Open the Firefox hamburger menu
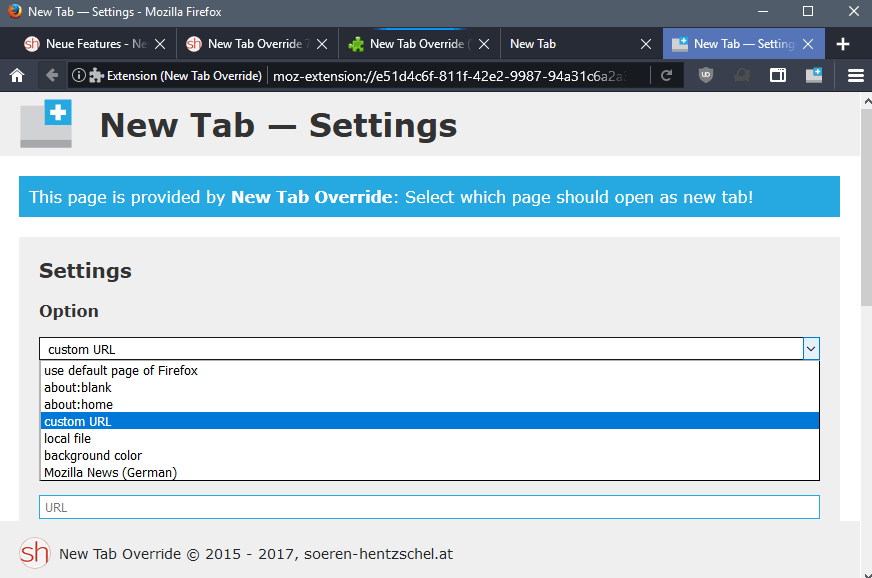 [855, 75]
